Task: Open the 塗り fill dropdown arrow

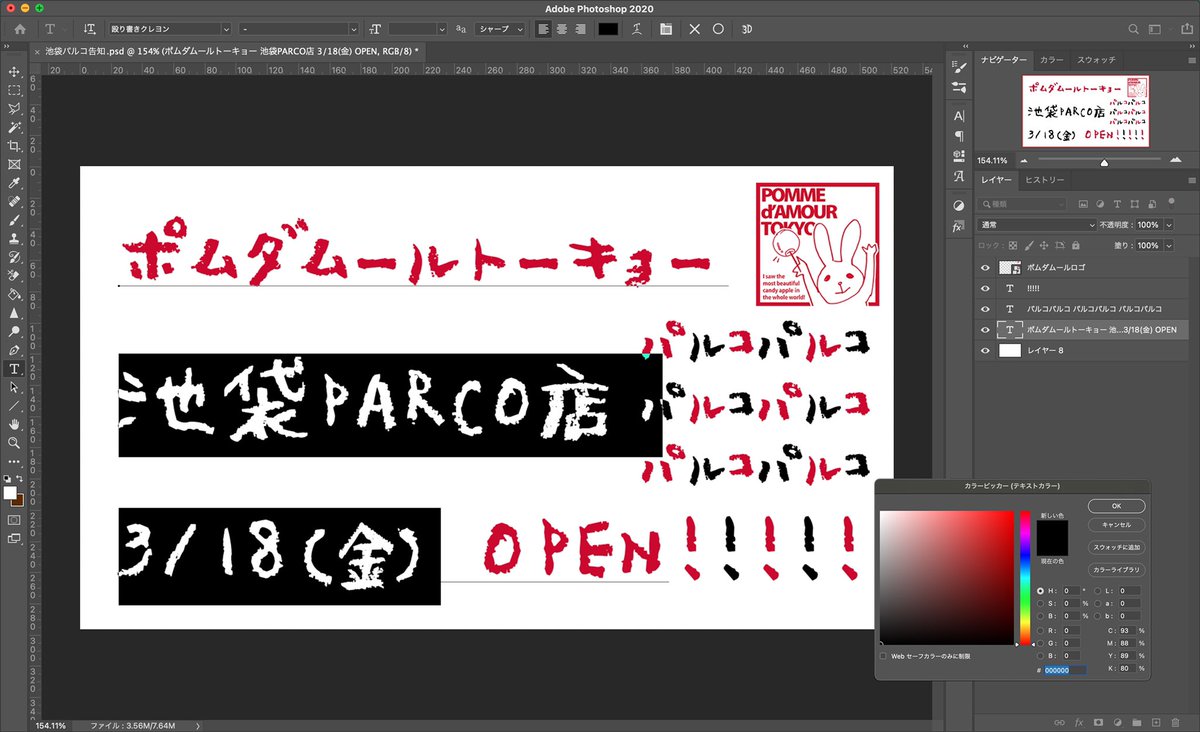Action: tap(1168, 245)
